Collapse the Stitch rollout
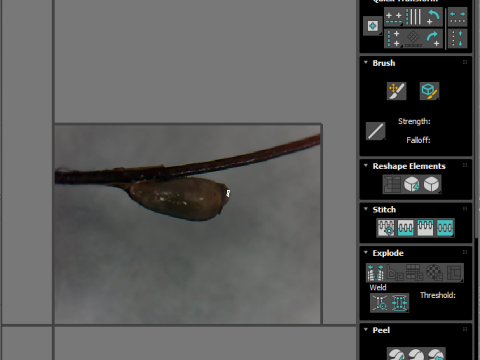 coord(366,209)
